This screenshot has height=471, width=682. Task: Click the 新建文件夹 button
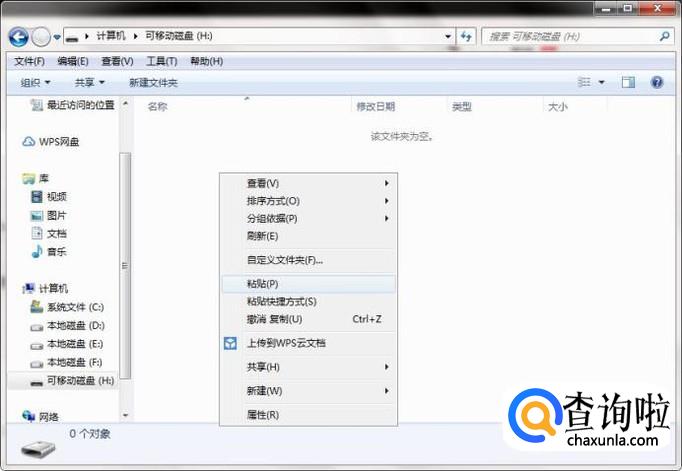click(153, 82)
